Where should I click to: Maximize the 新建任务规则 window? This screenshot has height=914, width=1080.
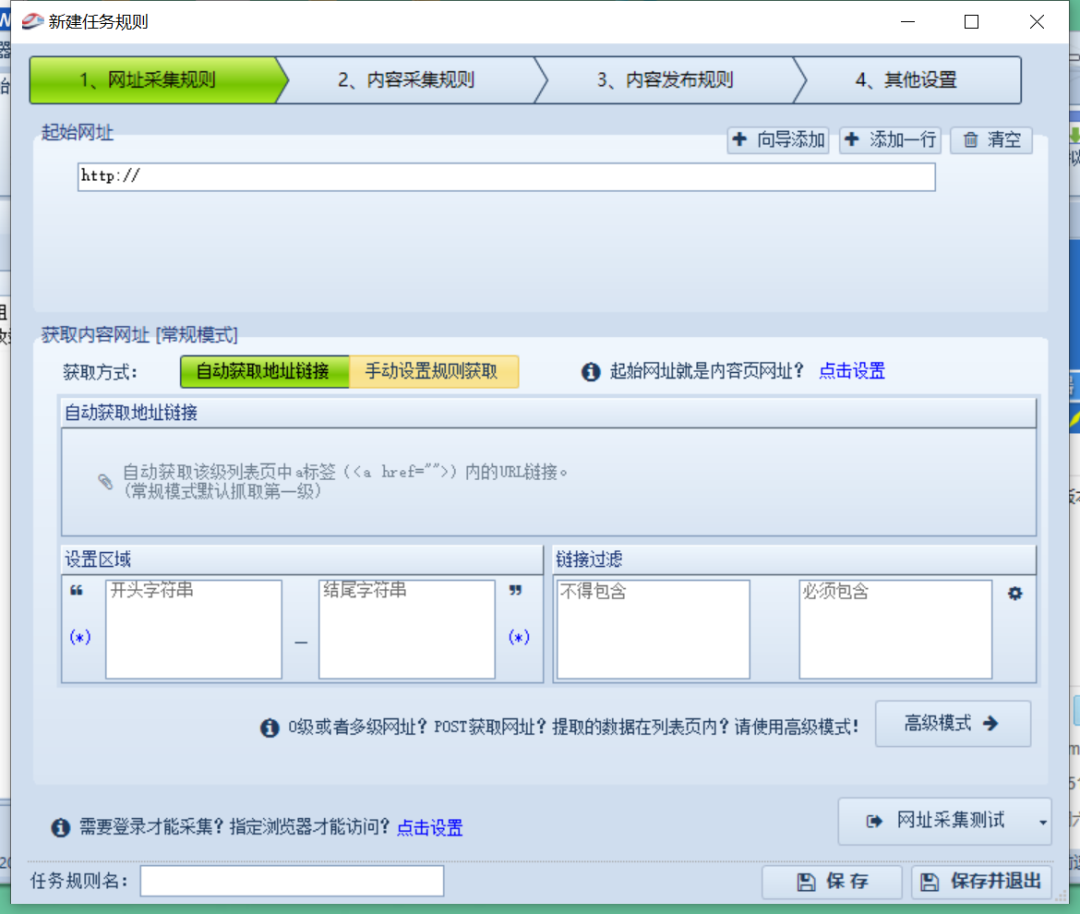[x=971, y=22]
